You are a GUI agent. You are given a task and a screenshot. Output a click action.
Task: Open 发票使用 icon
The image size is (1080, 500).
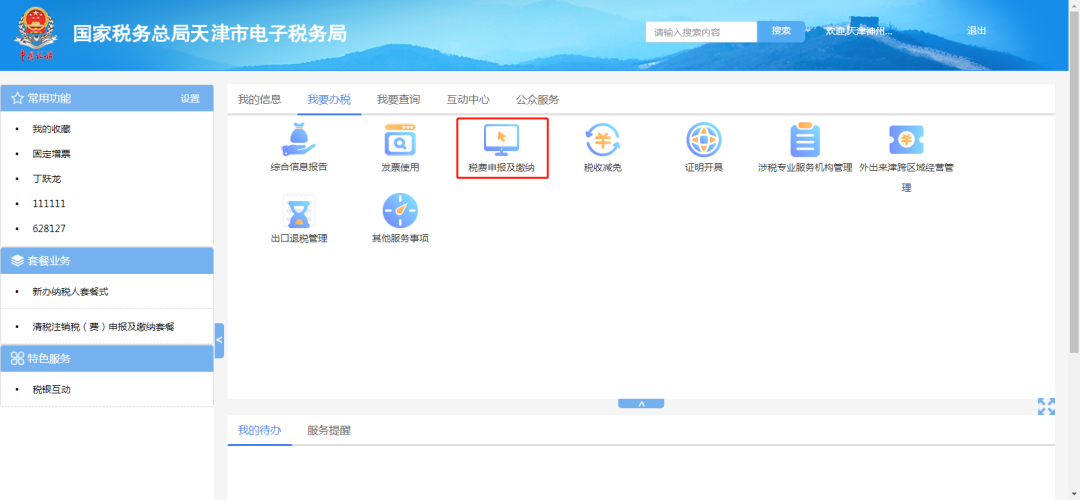(400, 140)
